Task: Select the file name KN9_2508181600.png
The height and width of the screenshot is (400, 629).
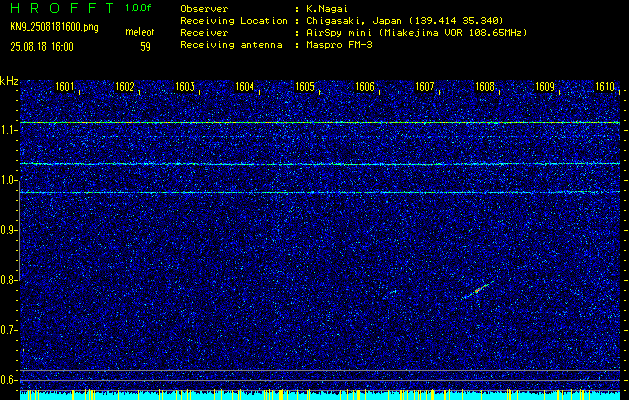Action: [x=54, y=28]
